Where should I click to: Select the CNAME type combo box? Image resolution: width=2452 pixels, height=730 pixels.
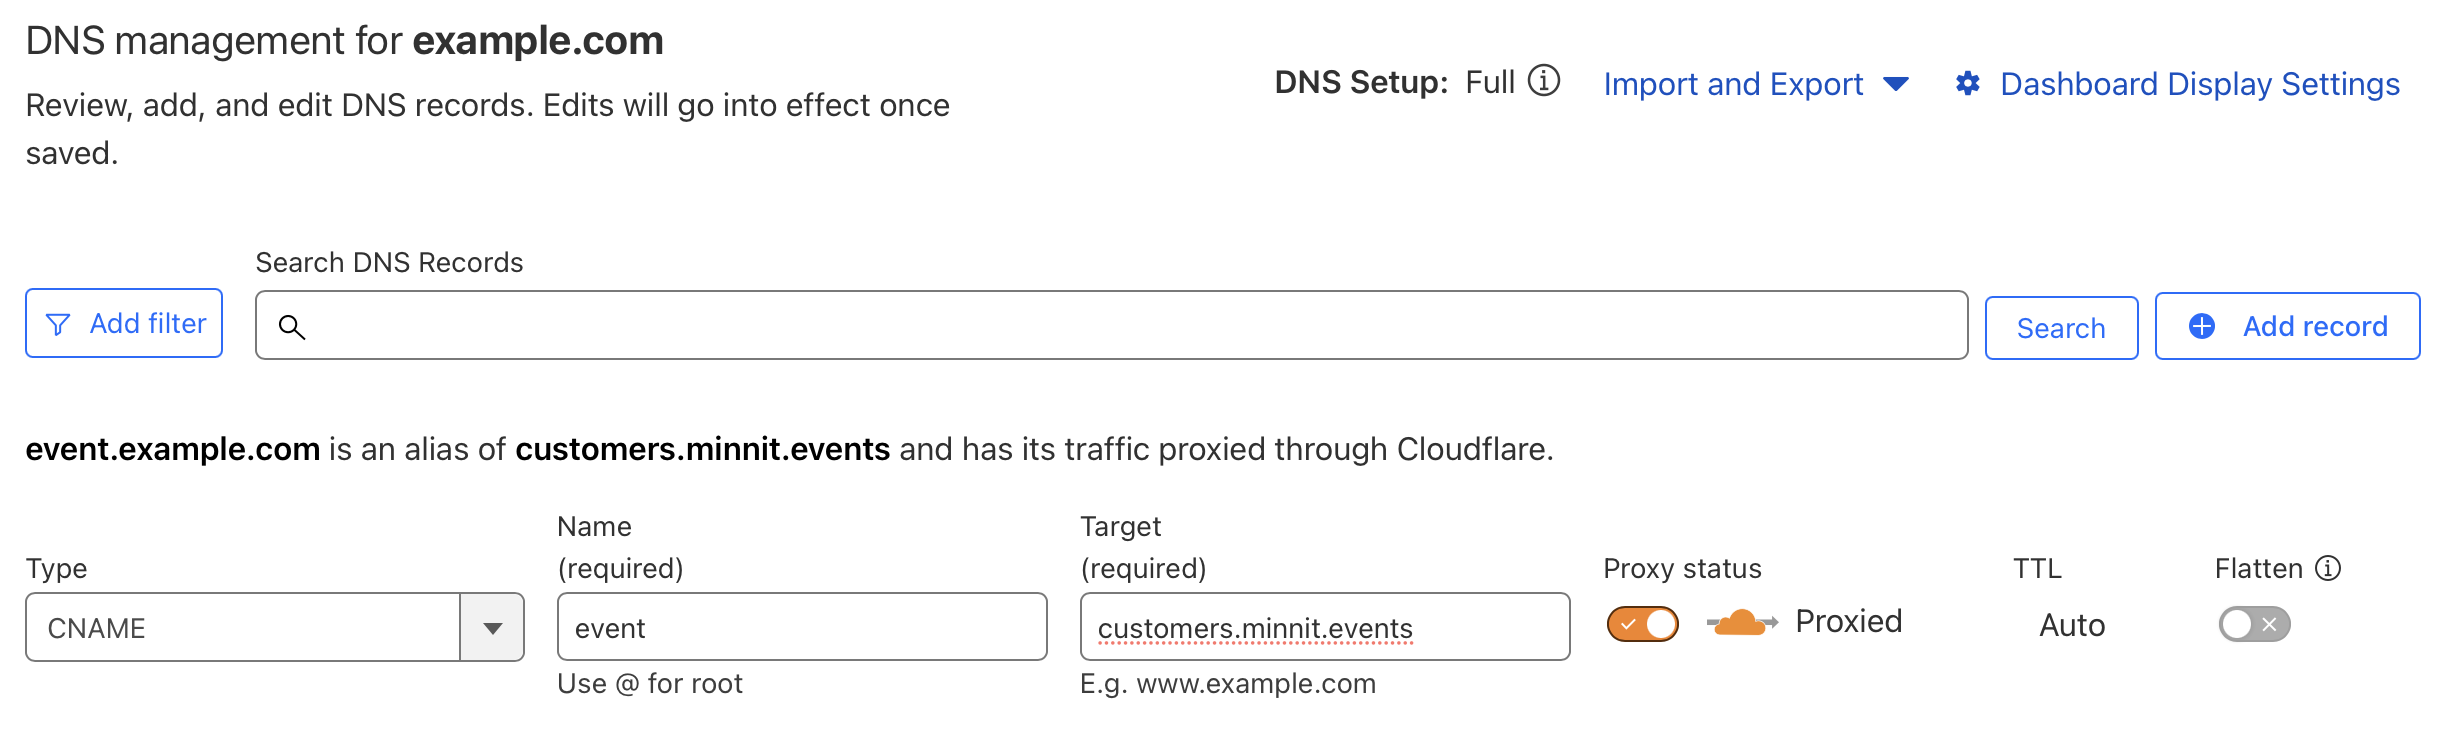pos(242,628)
